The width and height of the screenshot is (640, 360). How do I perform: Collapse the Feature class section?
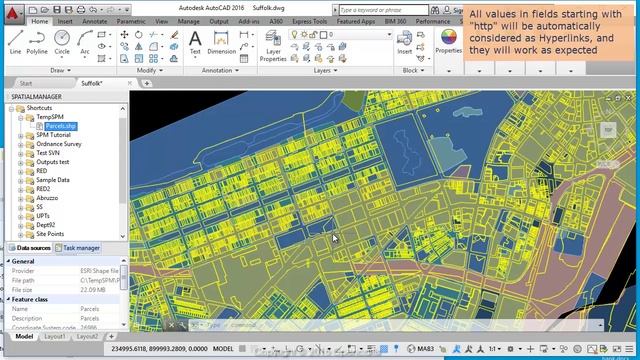click(8, 299)
